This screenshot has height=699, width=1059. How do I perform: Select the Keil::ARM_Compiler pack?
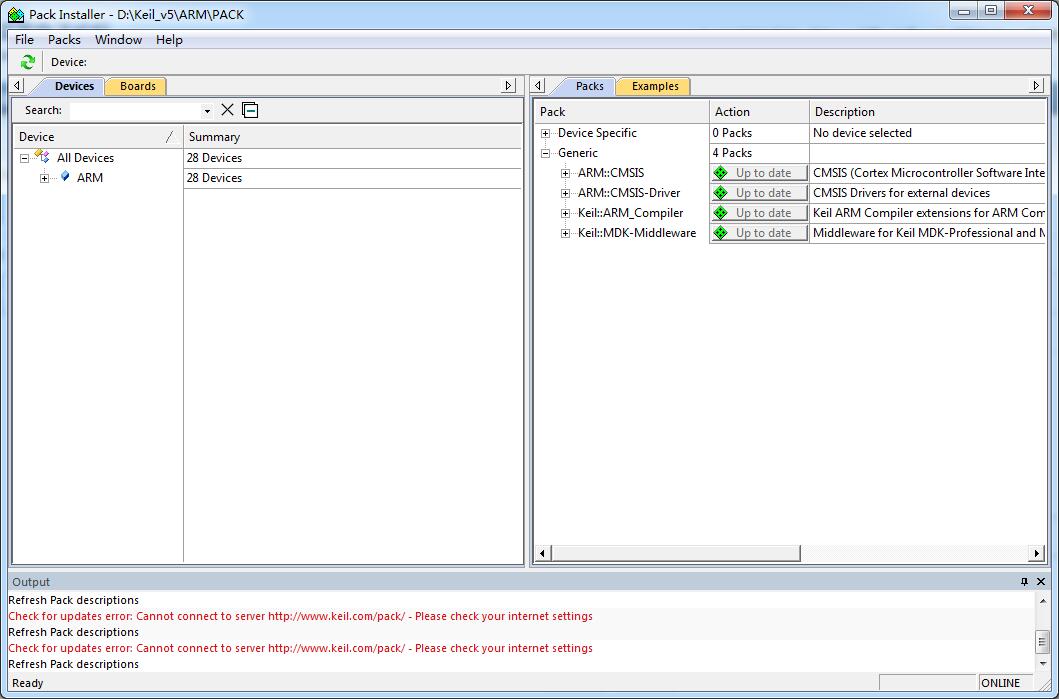630,213
